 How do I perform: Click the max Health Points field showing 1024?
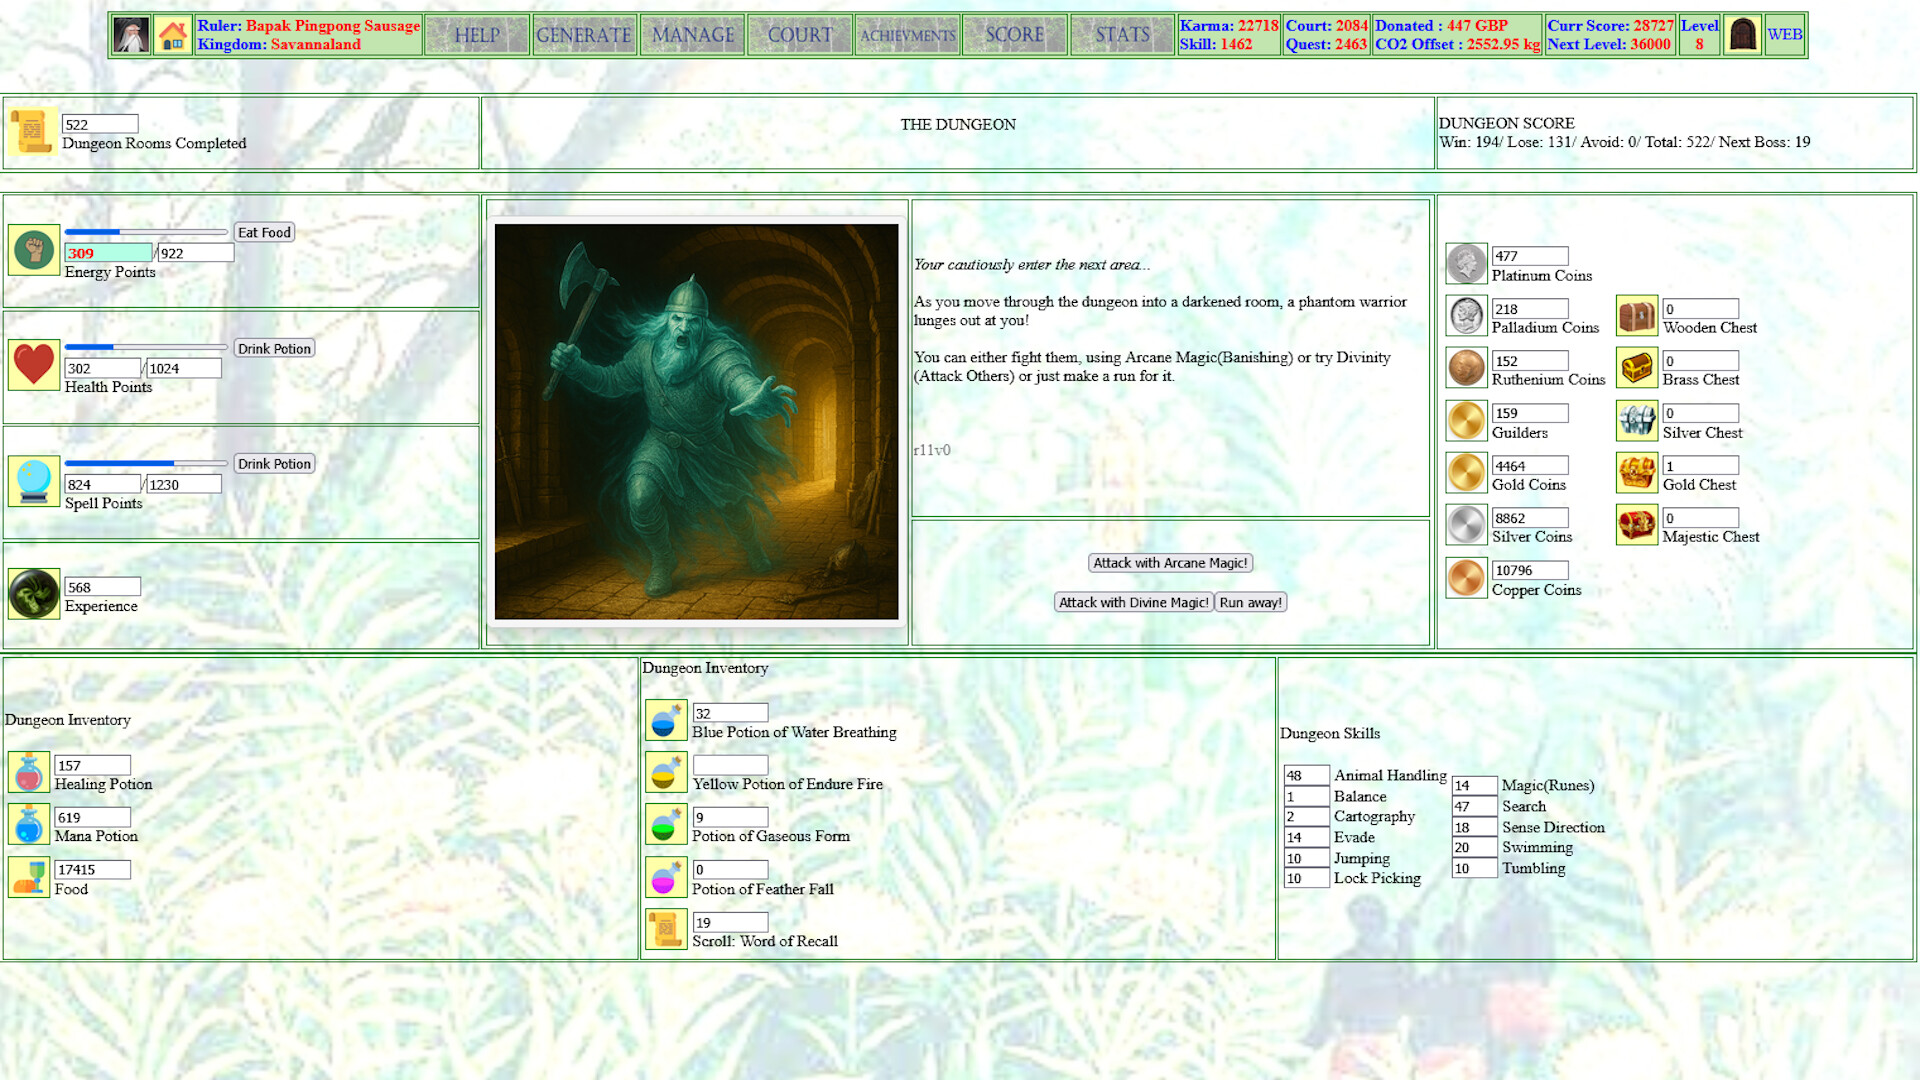click(183, 368)
